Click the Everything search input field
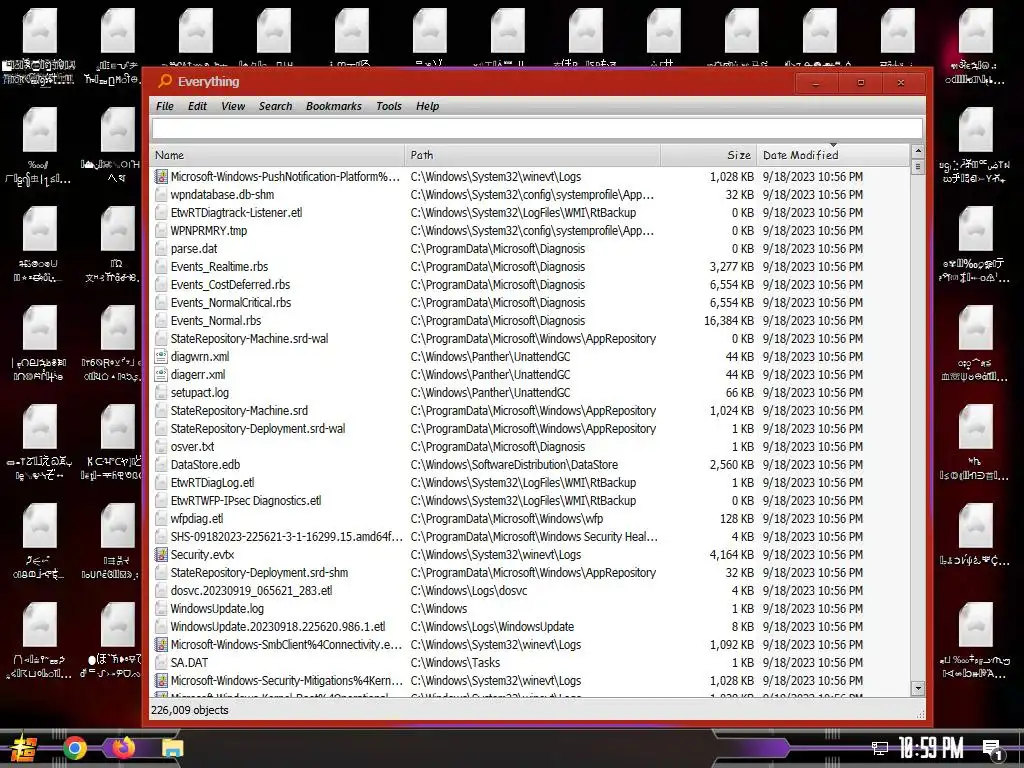Viewport: 1024px width, 768px height. (537, 129)
